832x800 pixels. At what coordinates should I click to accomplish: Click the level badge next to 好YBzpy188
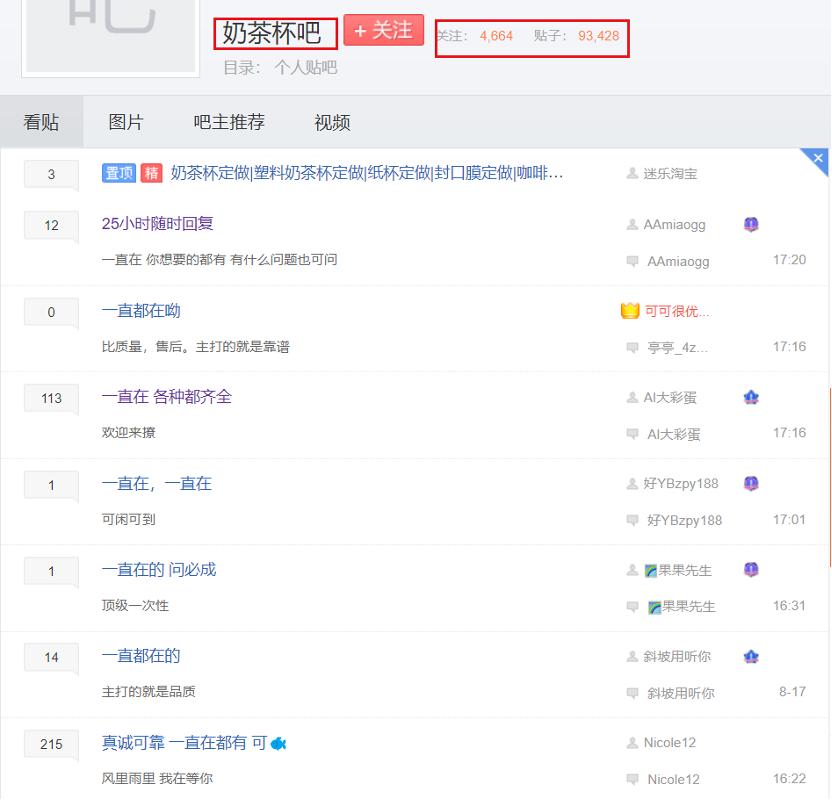click(751, 483)
